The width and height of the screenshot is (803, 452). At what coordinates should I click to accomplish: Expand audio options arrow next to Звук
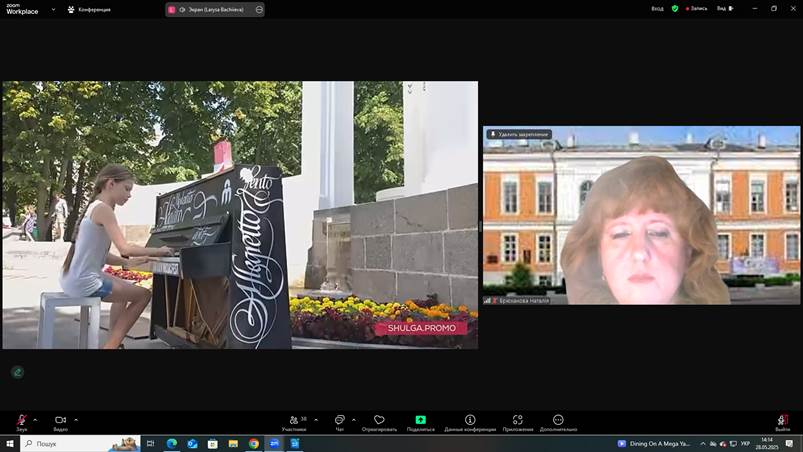pos(35,419)
